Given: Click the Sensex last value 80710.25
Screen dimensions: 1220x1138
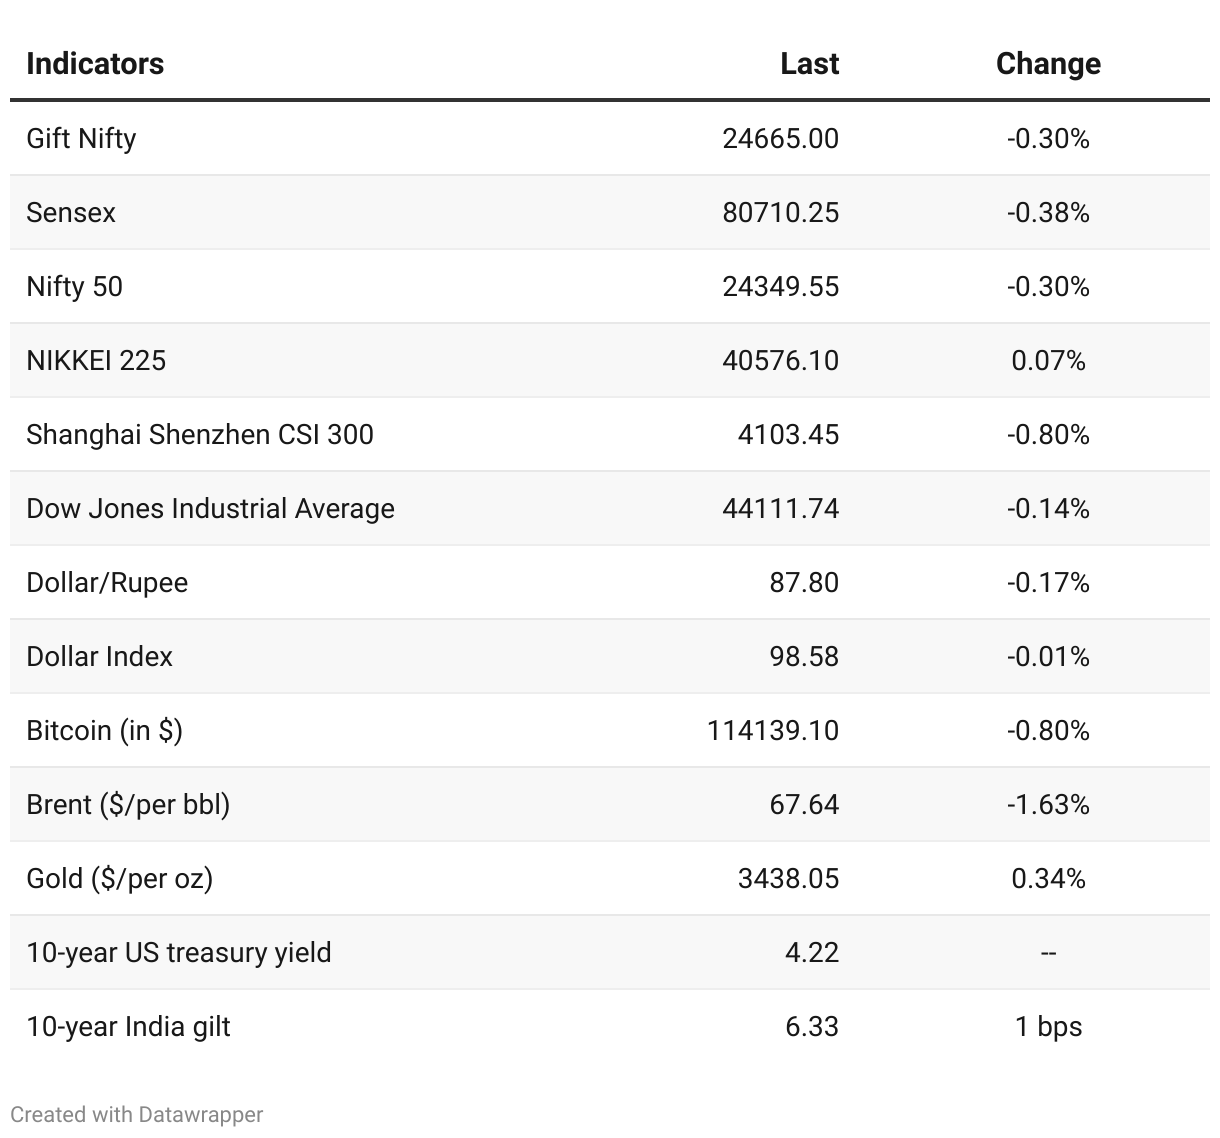Looking at the screenshot, I should tap(780, 212).
